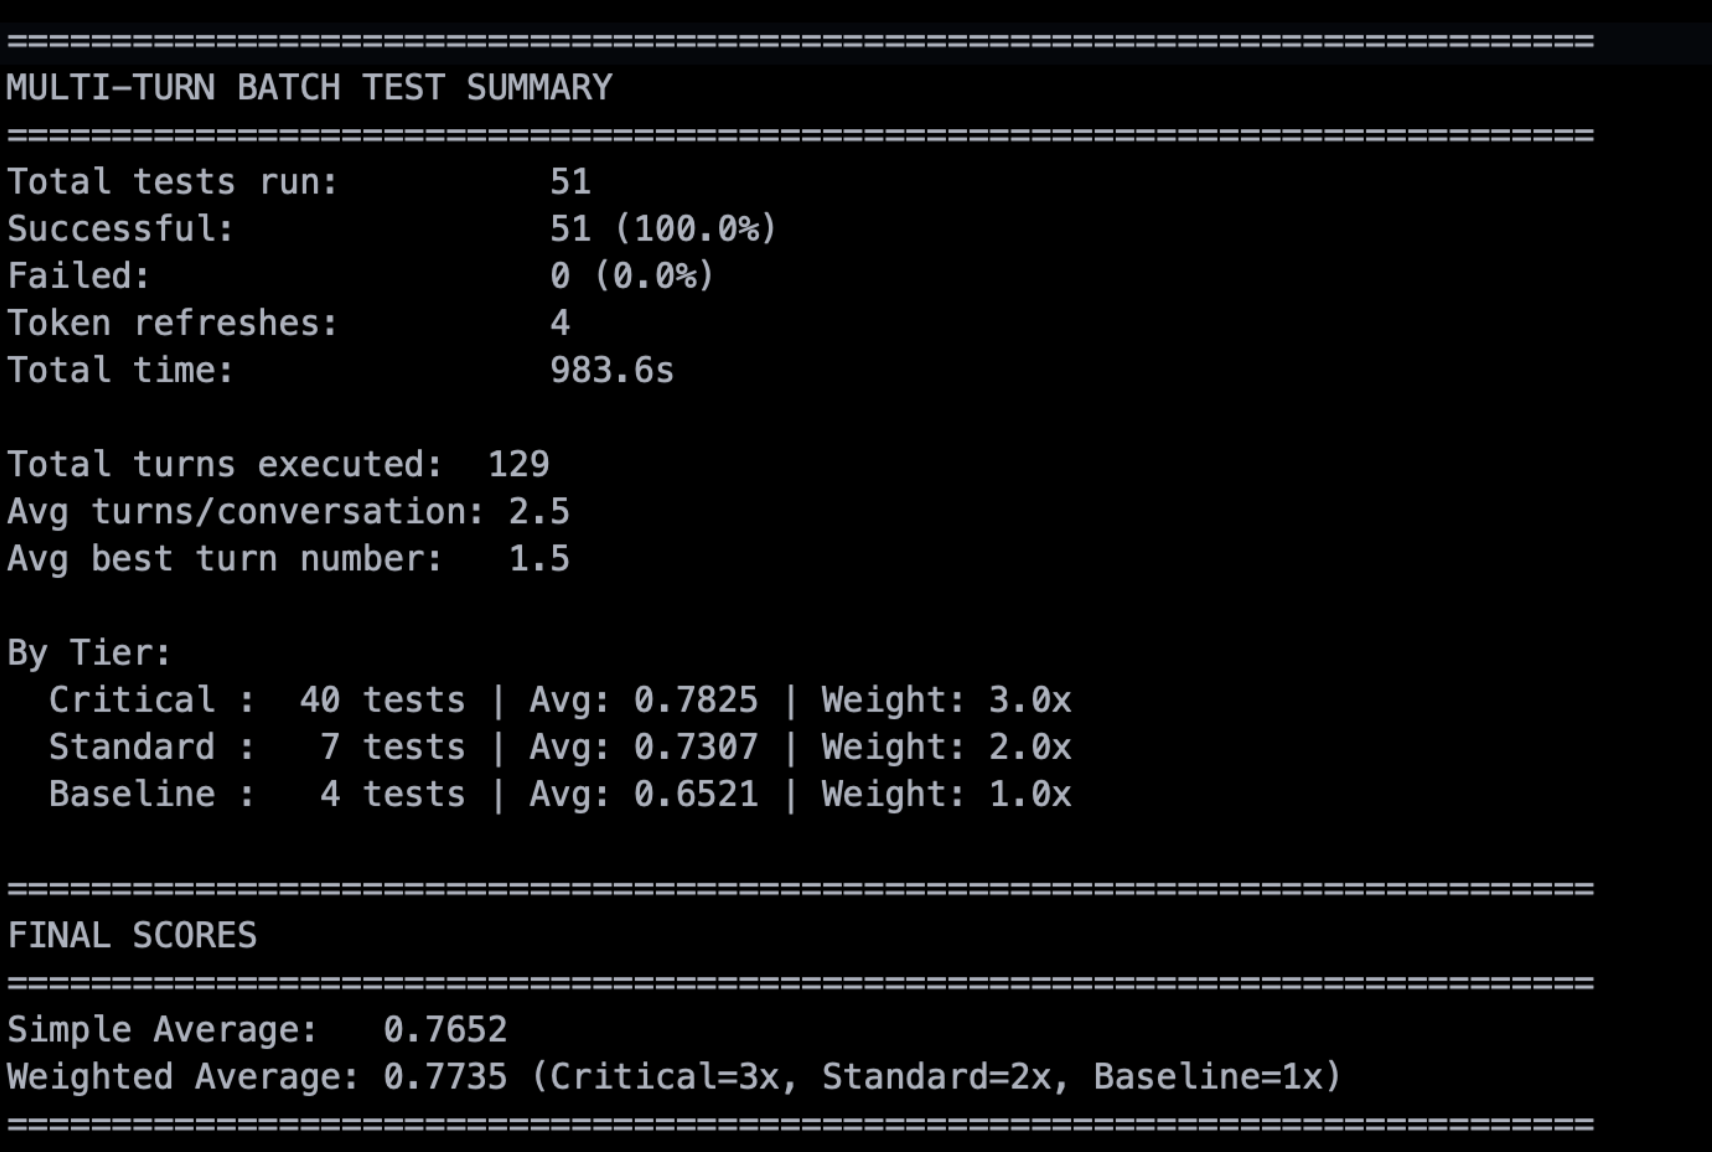Image resolution: width=1712 pixels, height=1152 pixels.
Task: Click the 40 tests count in Critical row
Action: tap(382, 700)
